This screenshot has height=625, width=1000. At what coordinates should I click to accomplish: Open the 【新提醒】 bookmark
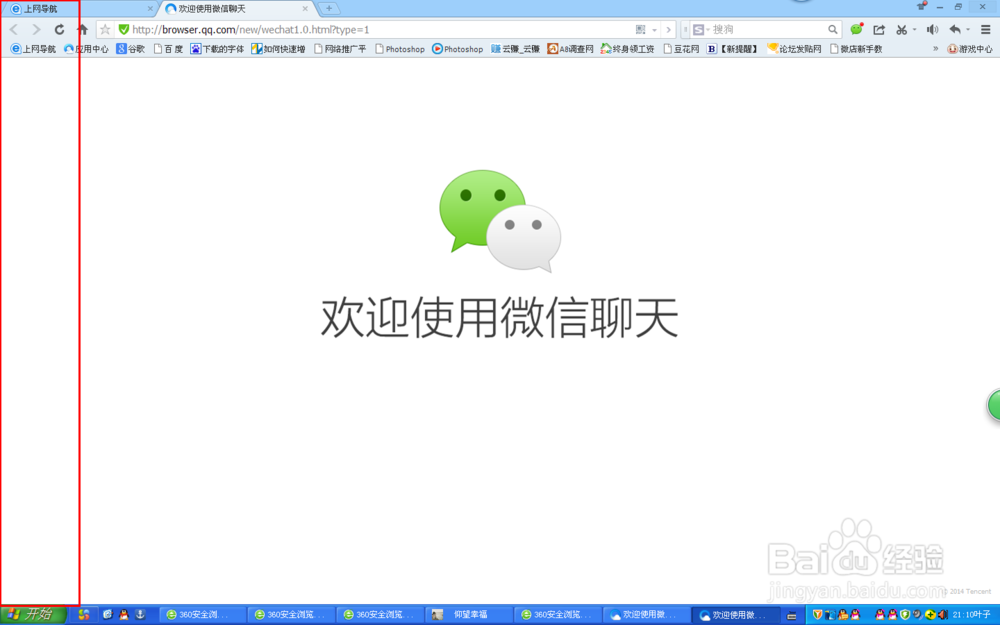point(732,49)
